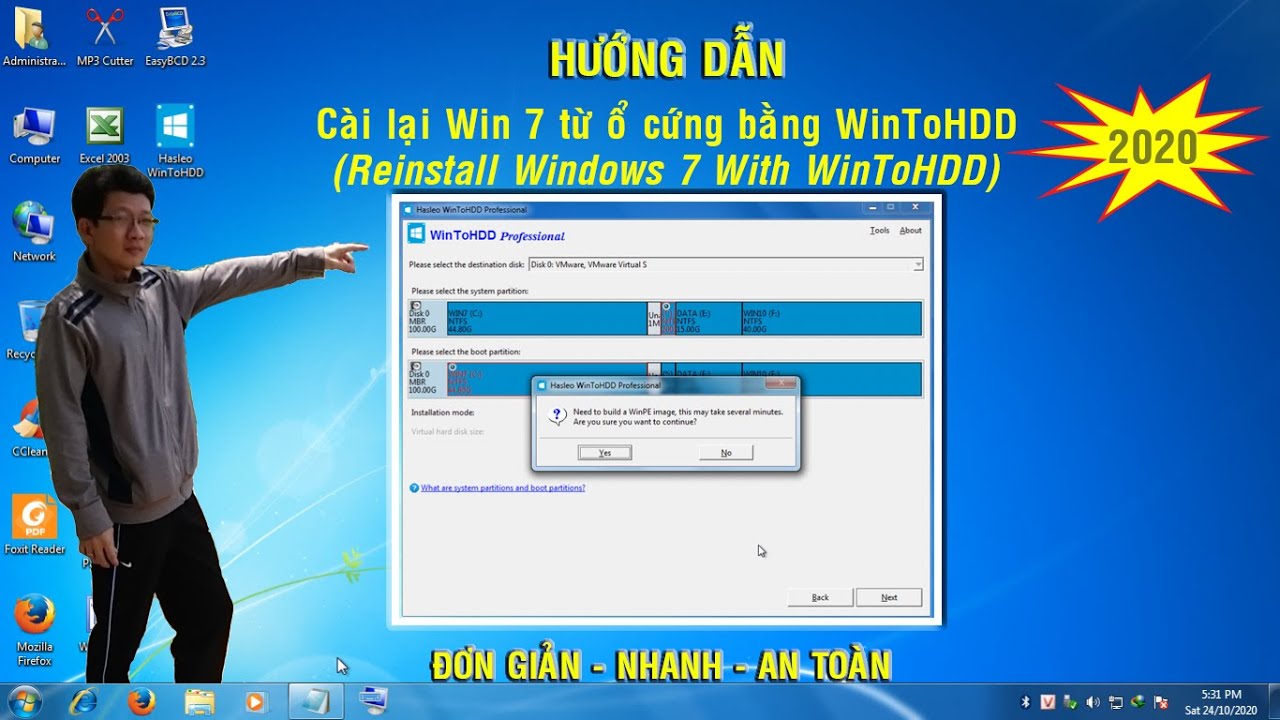
Task: Click the Show desktop button at the taskbar end
Action: click(1272, 701)
